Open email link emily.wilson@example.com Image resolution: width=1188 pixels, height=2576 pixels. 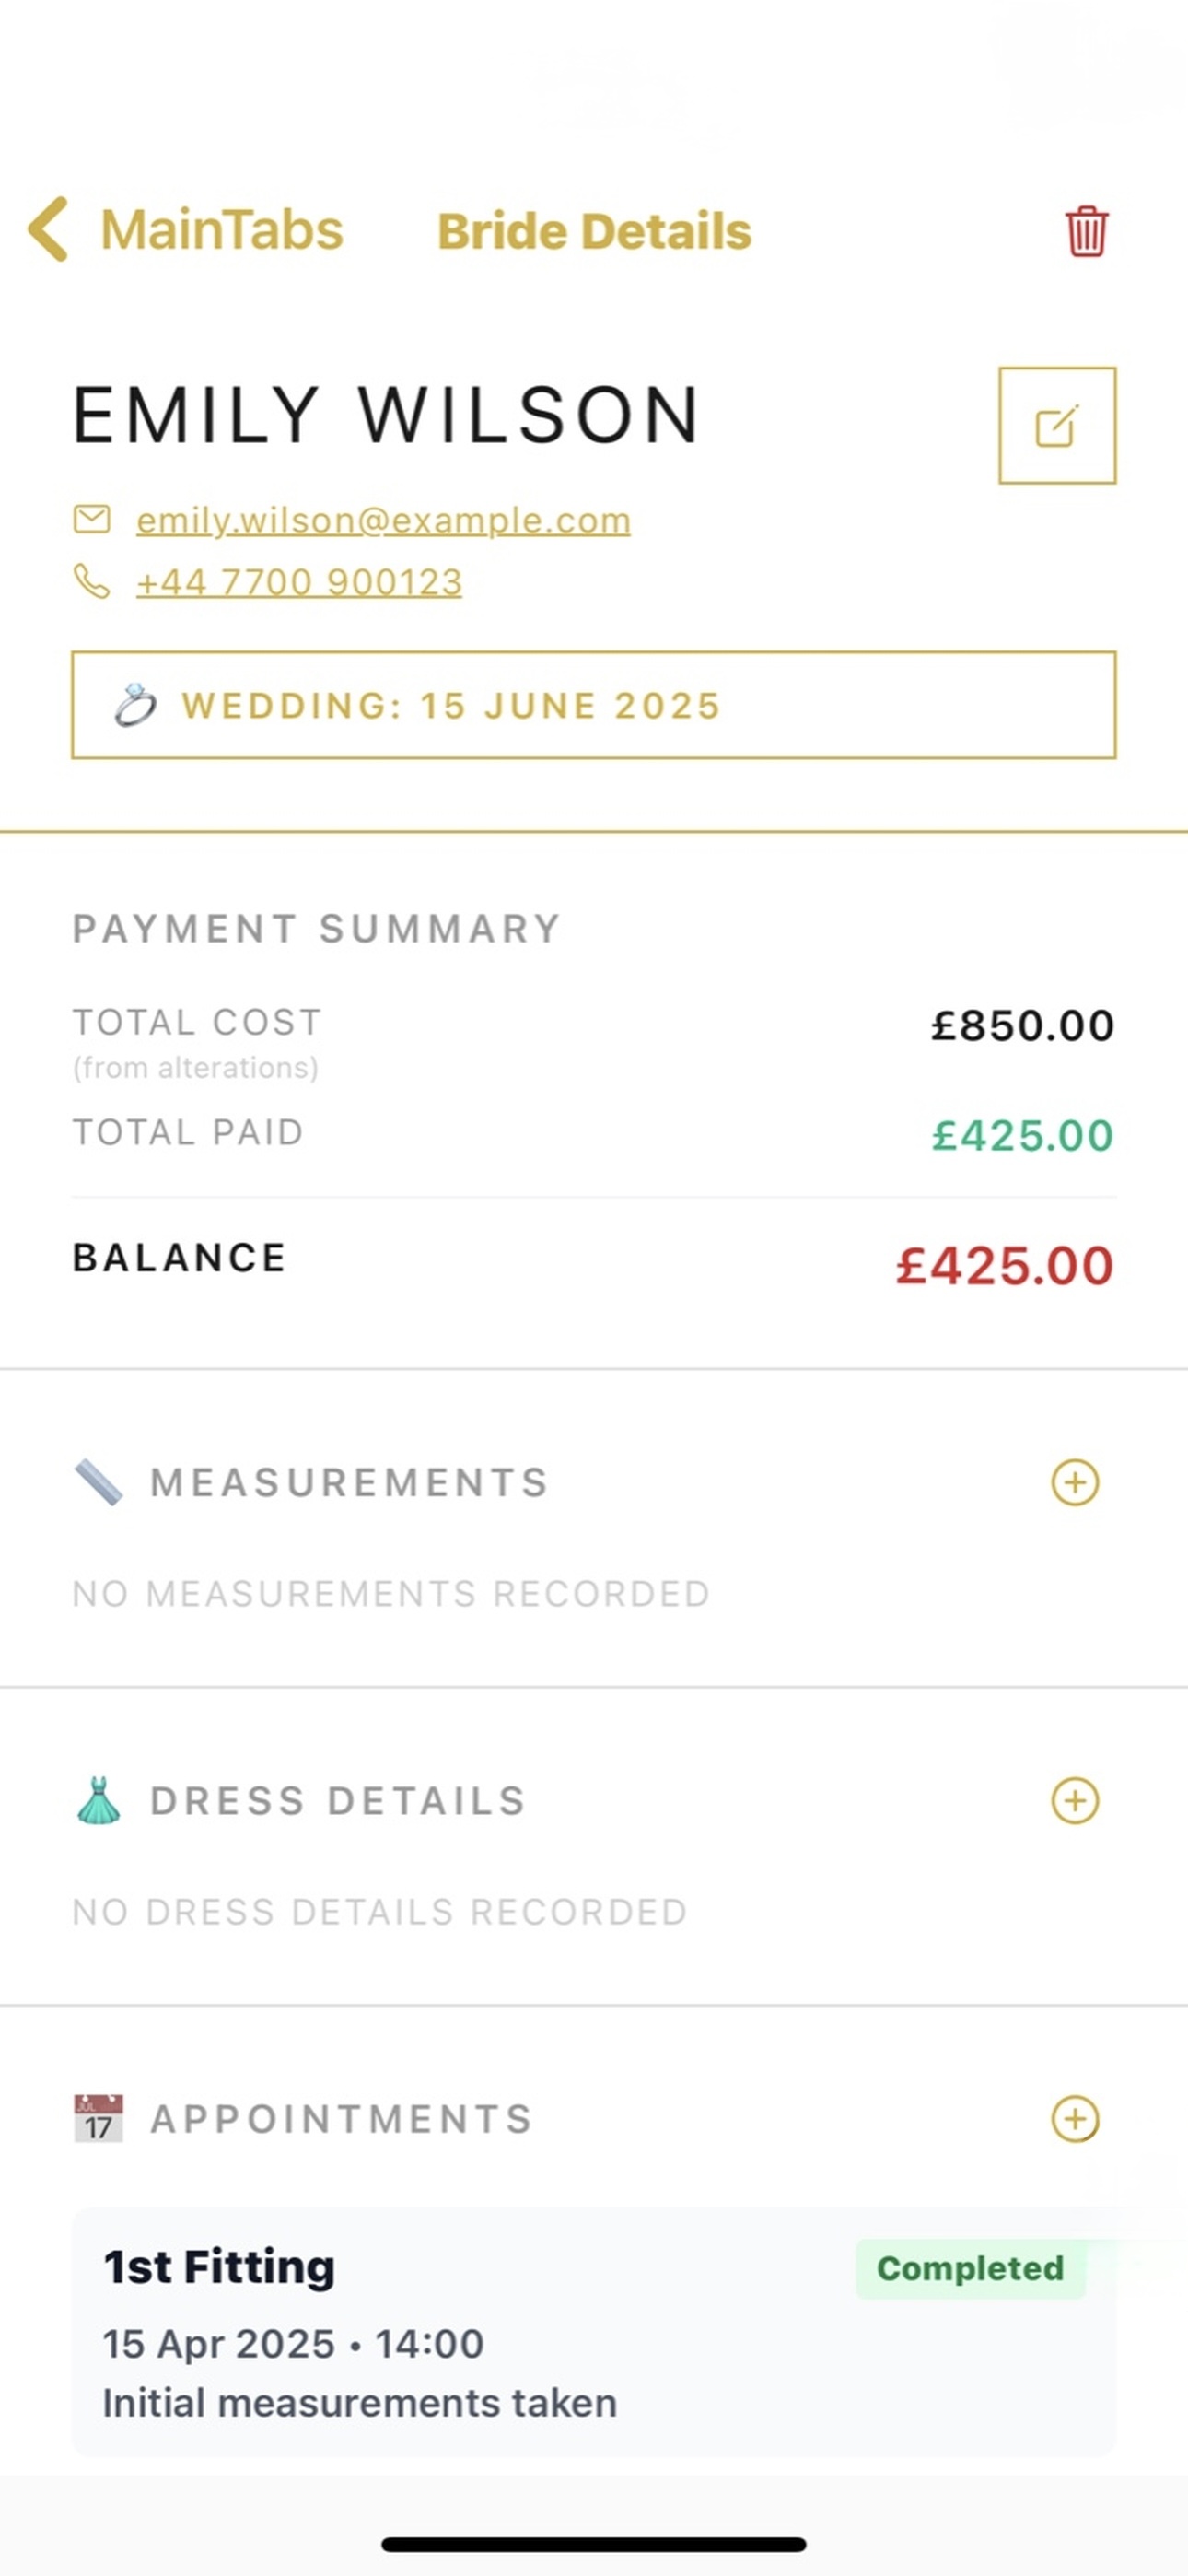tap(383, 520)
